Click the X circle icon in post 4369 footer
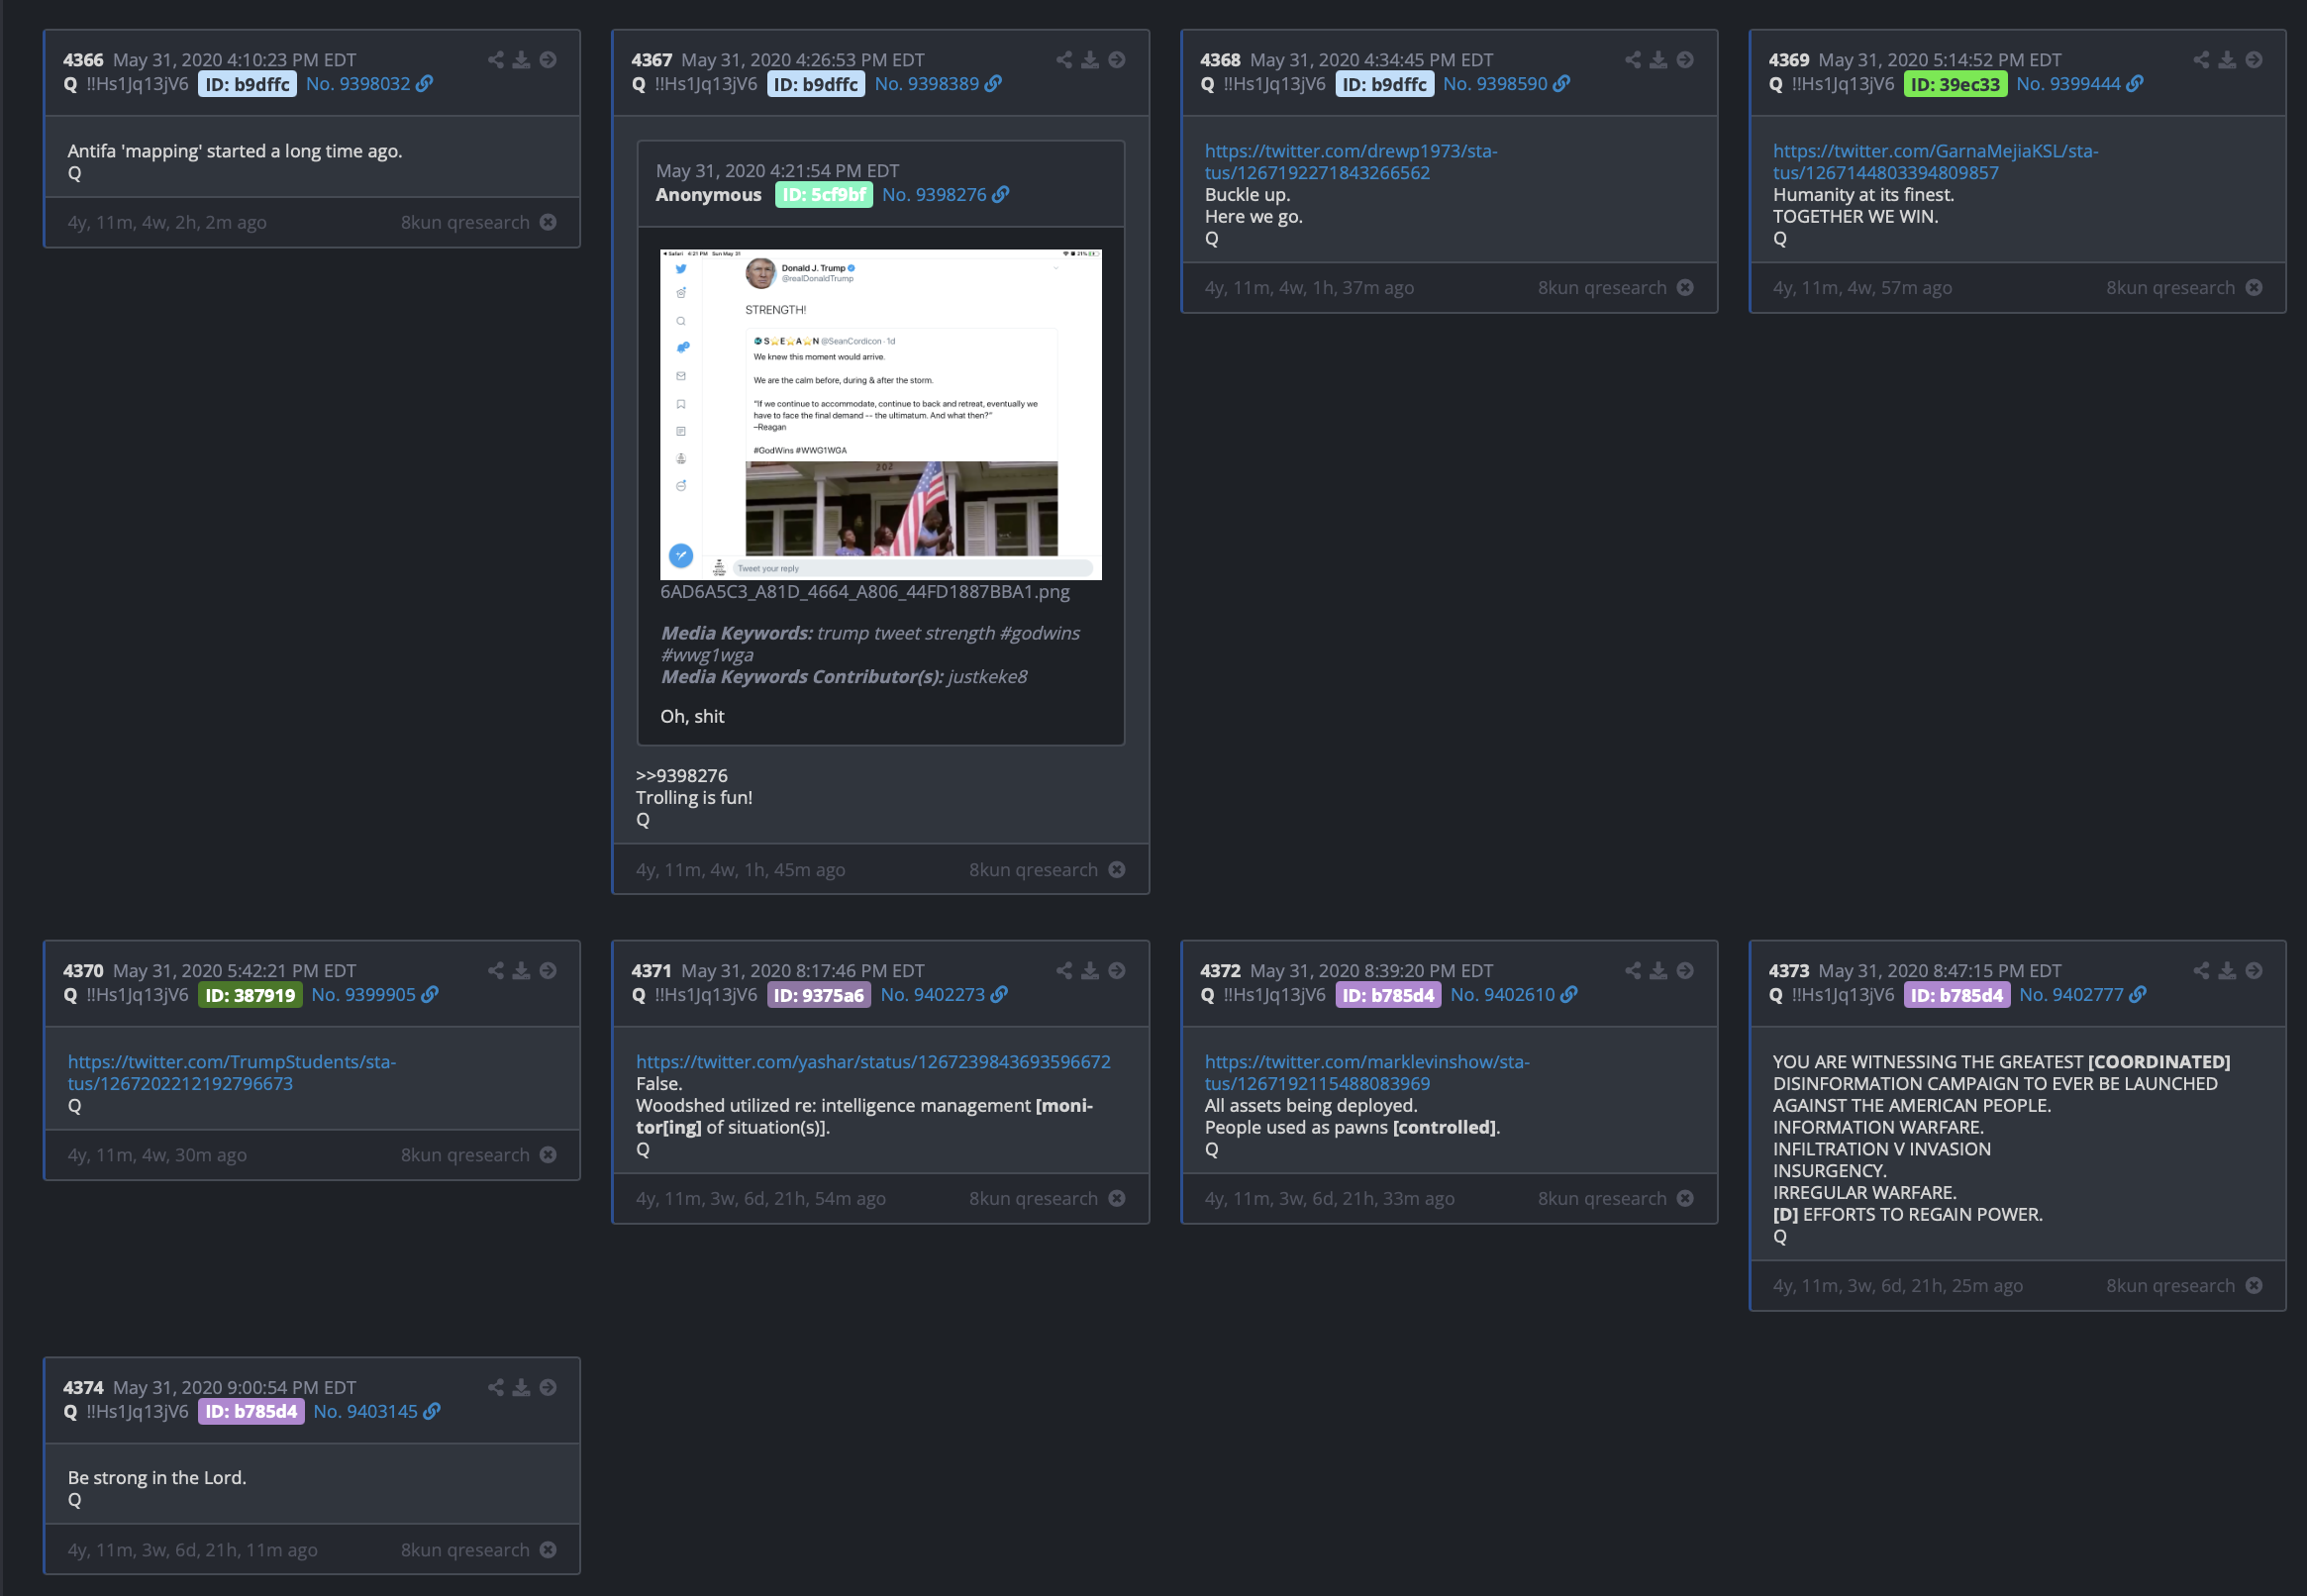Viewport: 2307px width, 1596px height. pos(2254,288)
